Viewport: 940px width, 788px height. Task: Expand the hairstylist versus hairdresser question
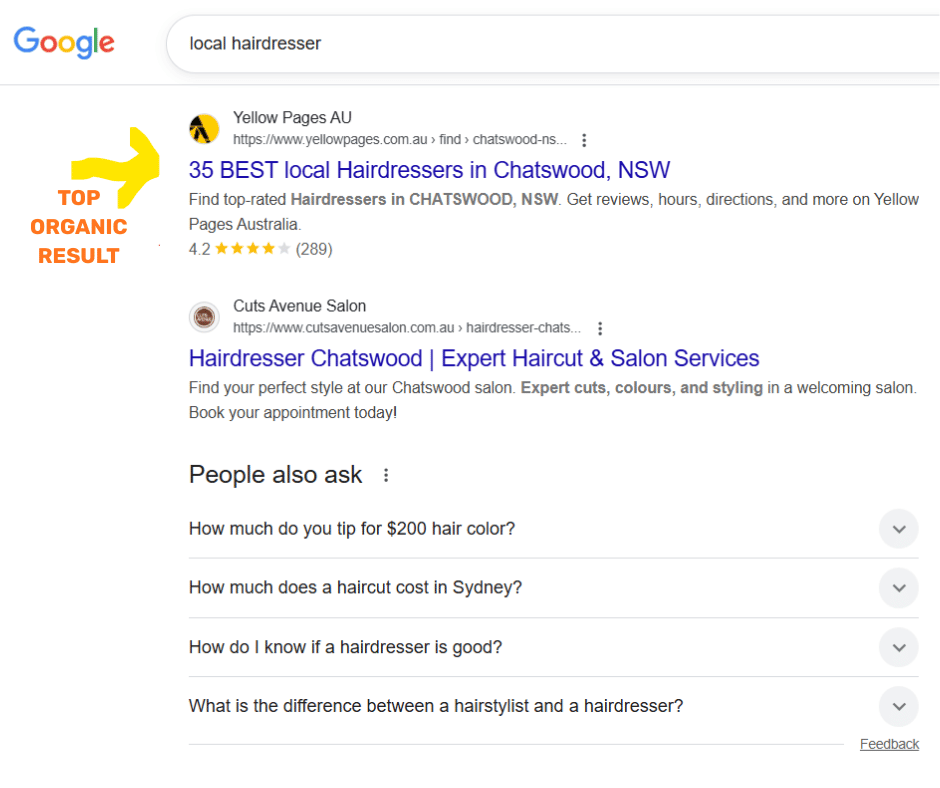[x=435, y=706]
